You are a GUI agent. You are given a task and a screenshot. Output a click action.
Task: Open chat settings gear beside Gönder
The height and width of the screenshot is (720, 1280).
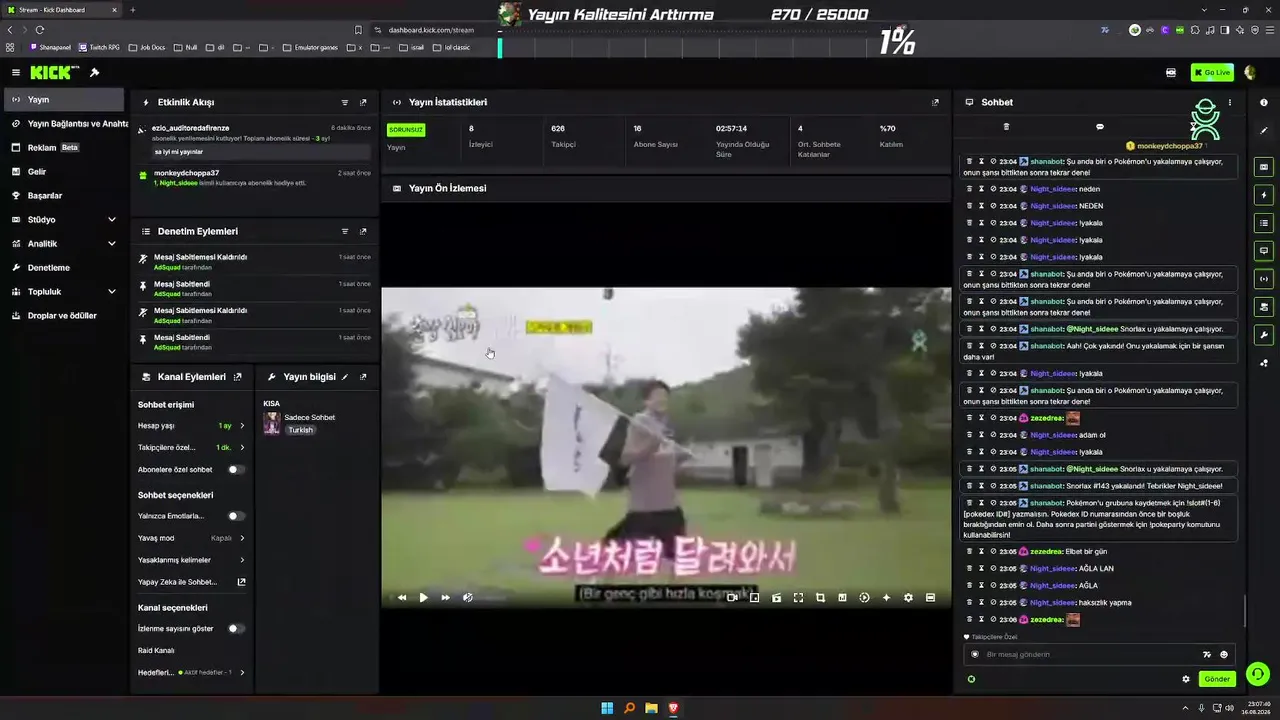pos(1186,679)
